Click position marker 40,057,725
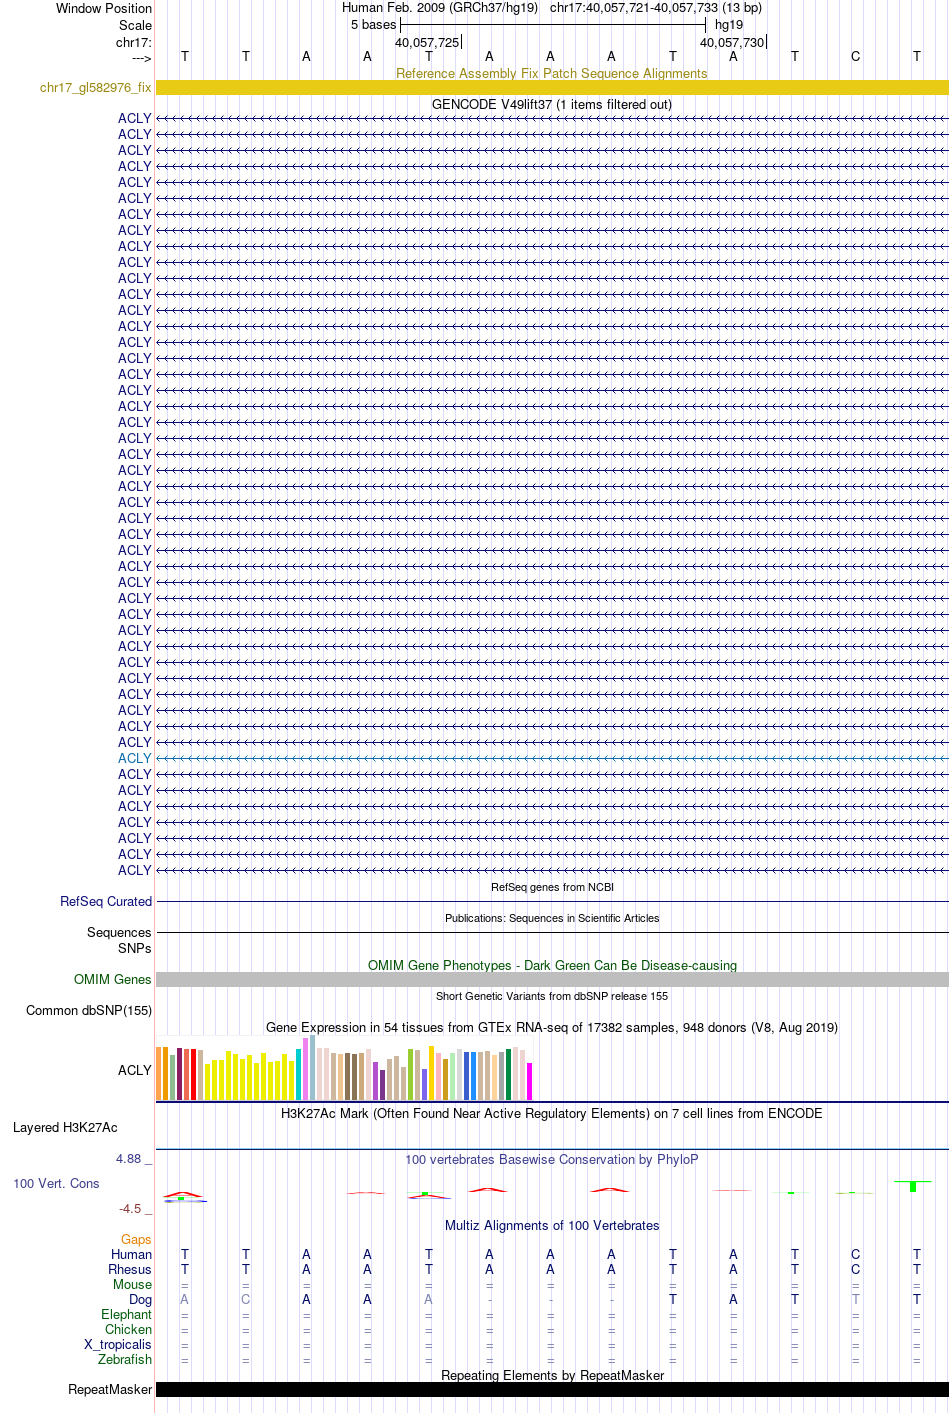The height and width of the screenshot is (1413, 950). coord(427,42)
